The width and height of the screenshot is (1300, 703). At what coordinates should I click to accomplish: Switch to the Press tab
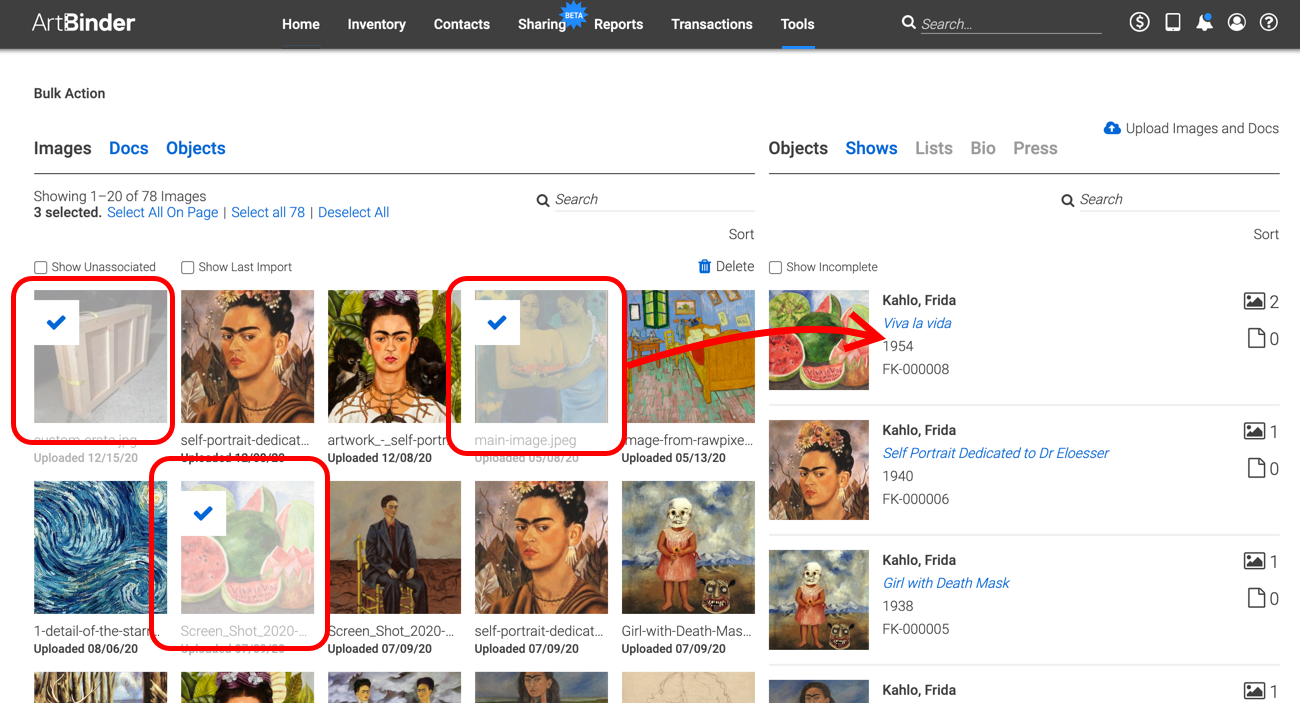point(1035,148)
